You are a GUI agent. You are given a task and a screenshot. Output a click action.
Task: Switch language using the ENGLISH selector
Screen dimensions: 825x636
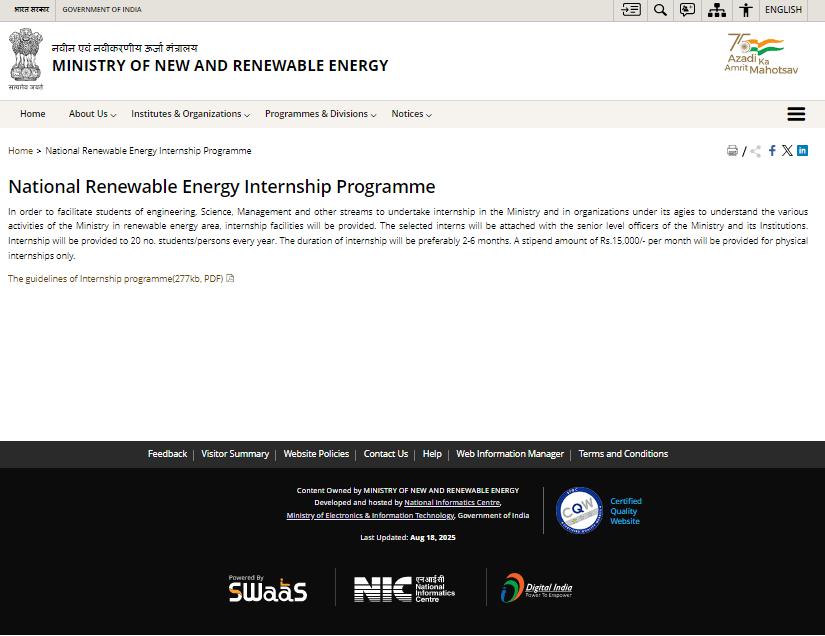[x=783, y=10]
